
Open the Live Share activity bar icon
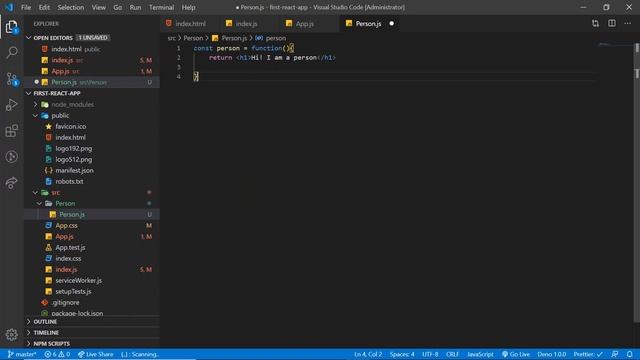click(11, 183)
